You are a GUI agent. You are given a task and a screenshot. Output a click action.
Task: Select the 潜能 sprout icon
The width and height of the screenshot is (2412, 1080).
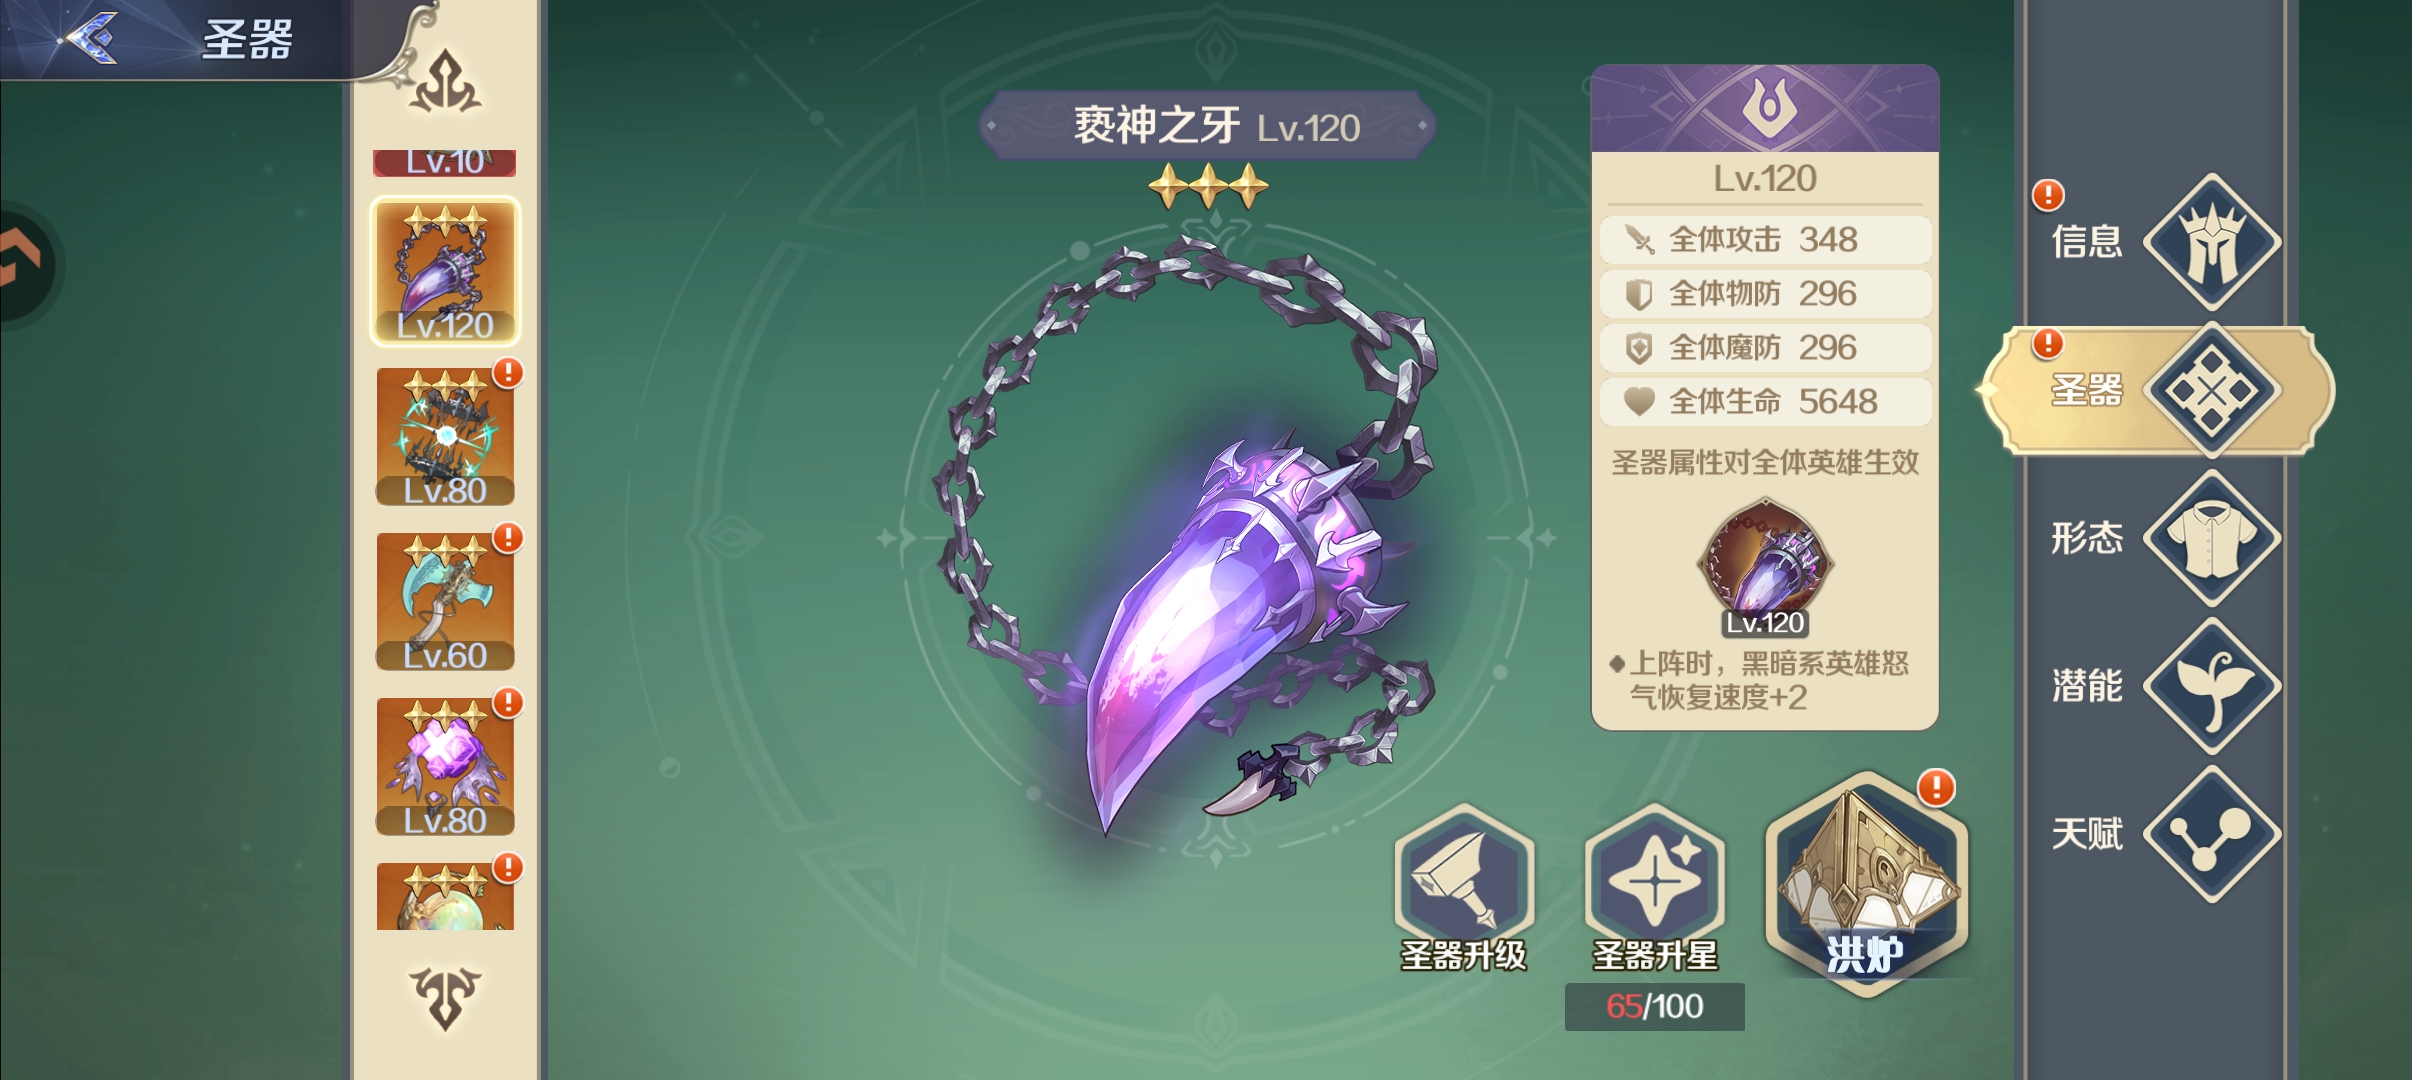[x=2212, y=686]
